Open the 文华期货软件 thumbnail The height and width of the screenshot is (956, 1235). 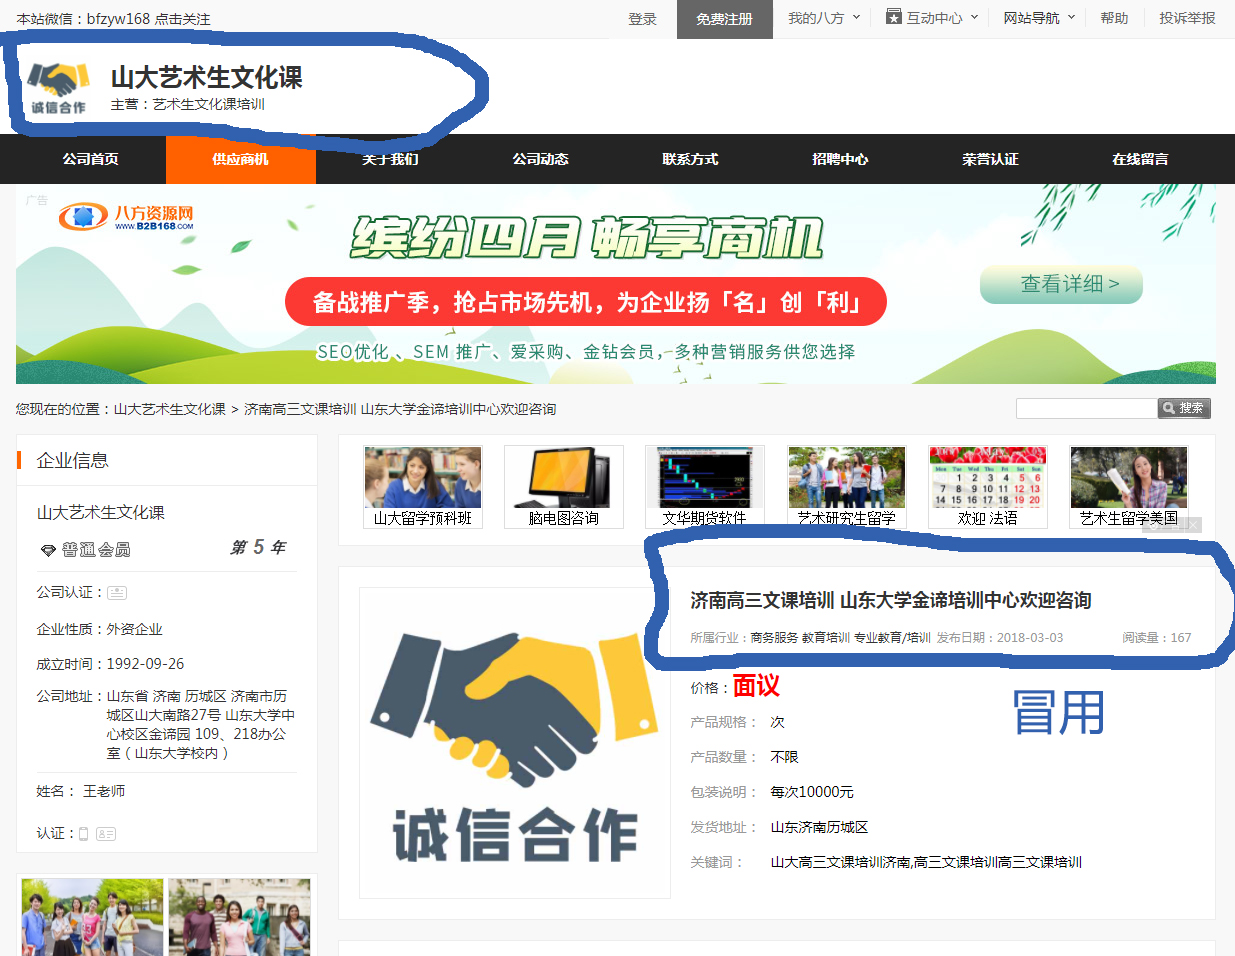pos(705,487)
